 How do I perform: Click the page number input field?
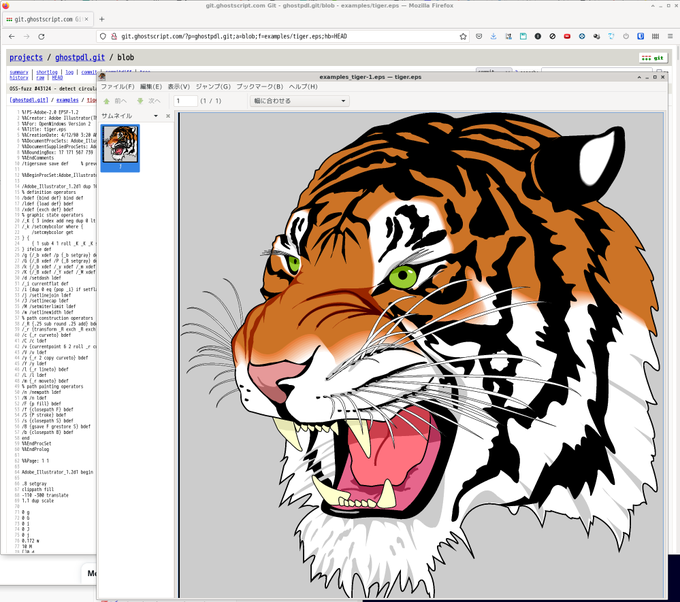185,101
